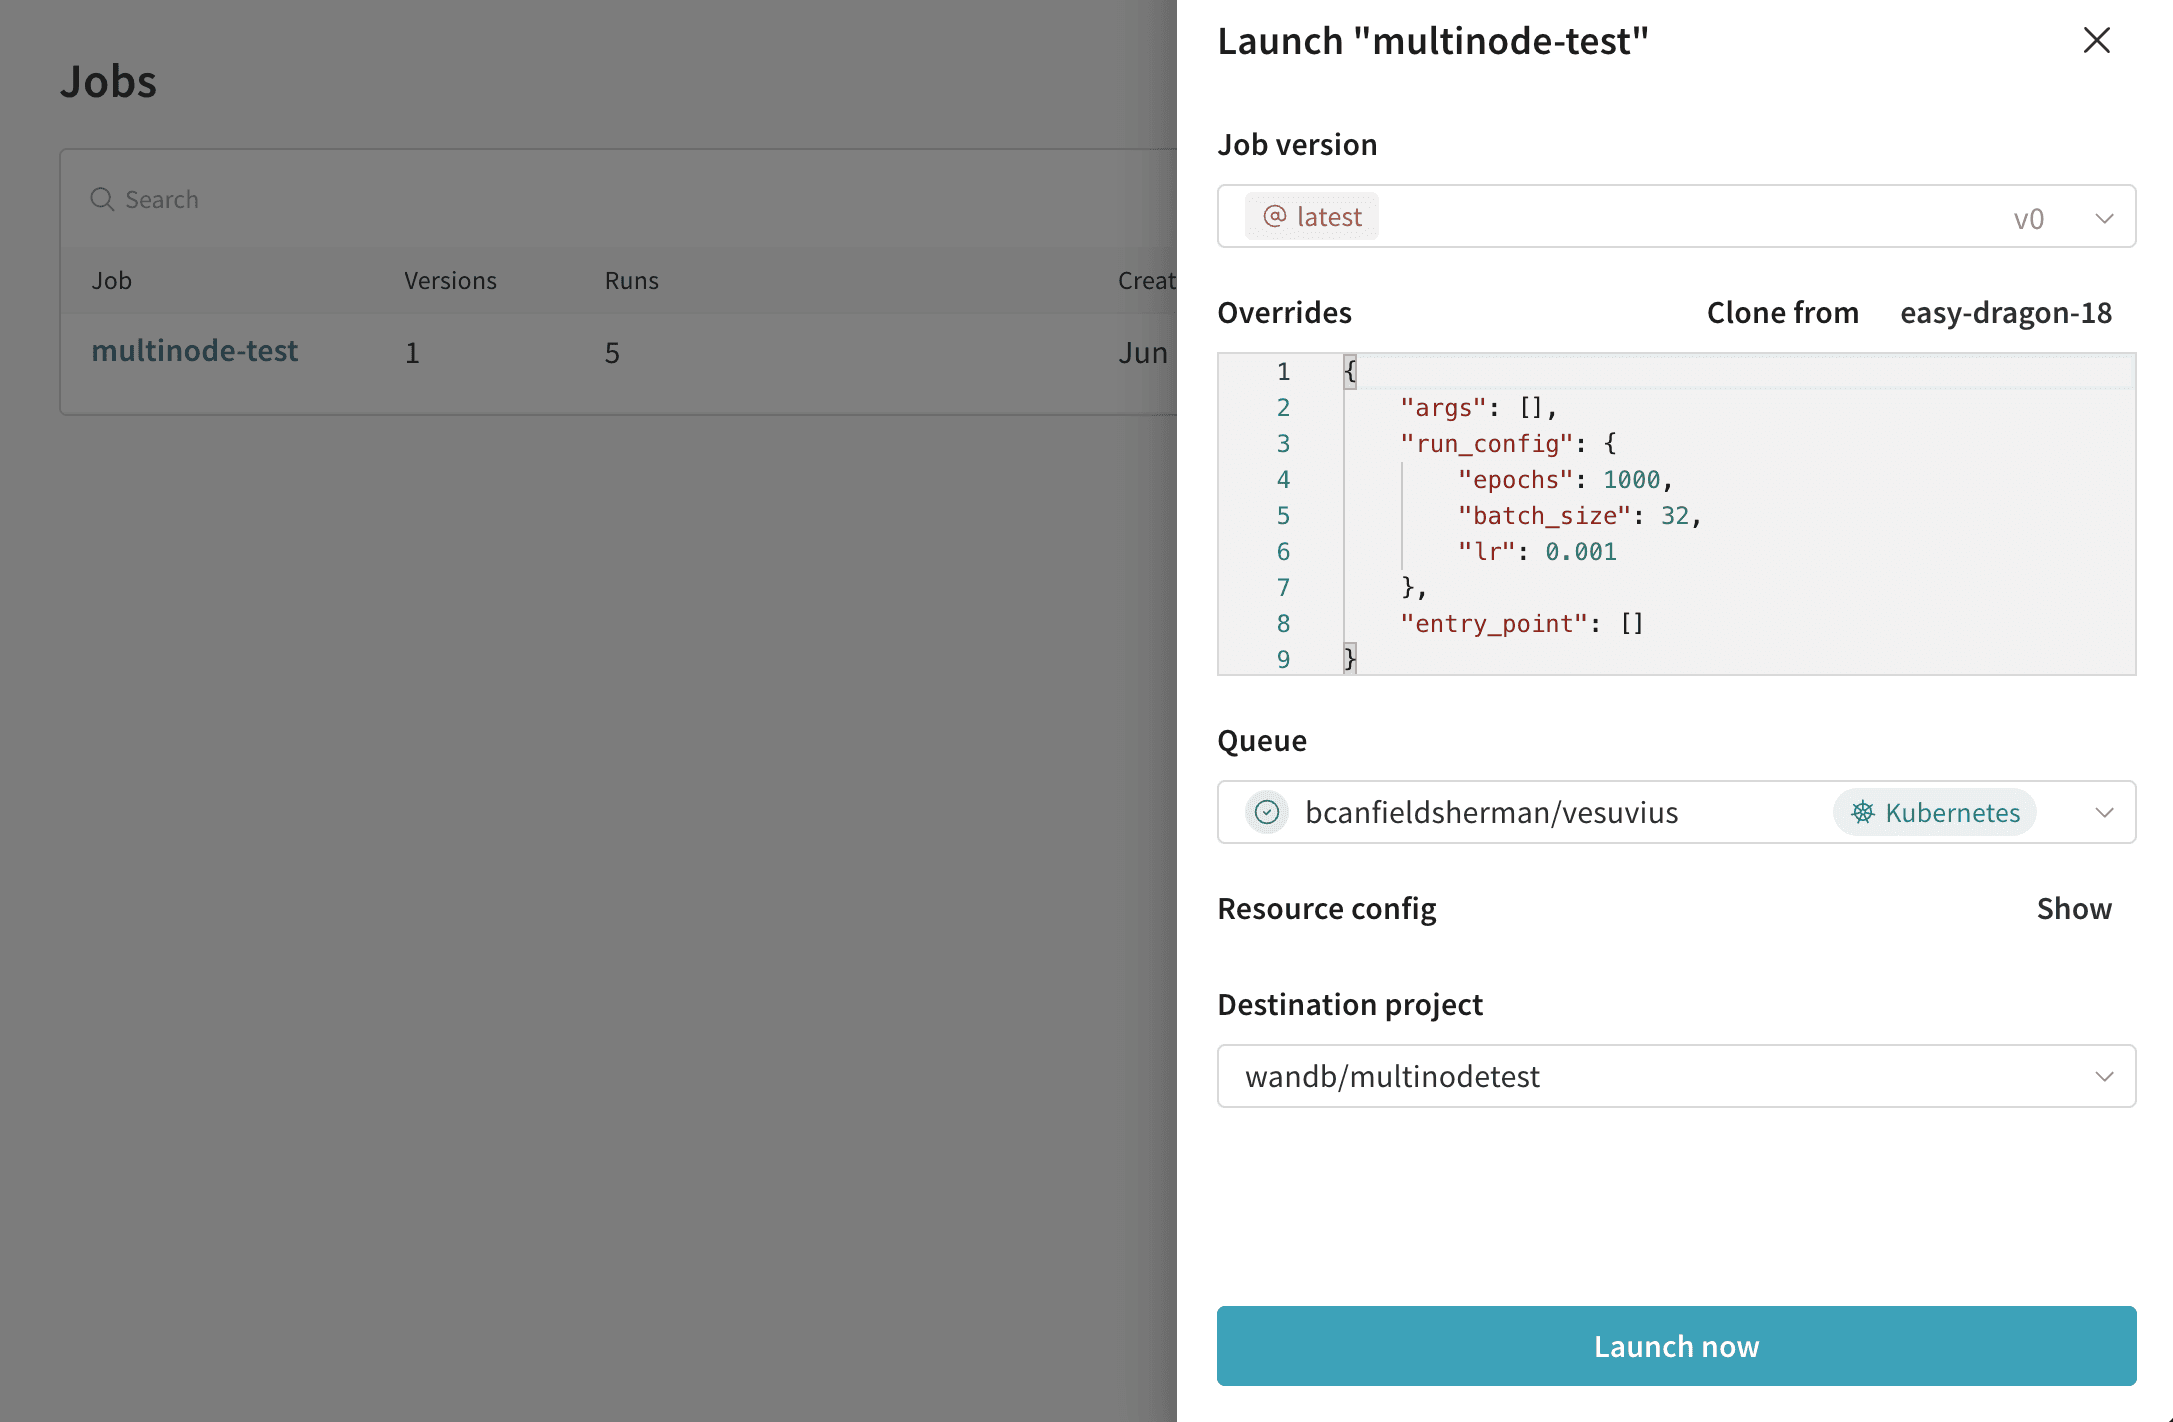Click the Search field on Jobs page

coord(618,199)
